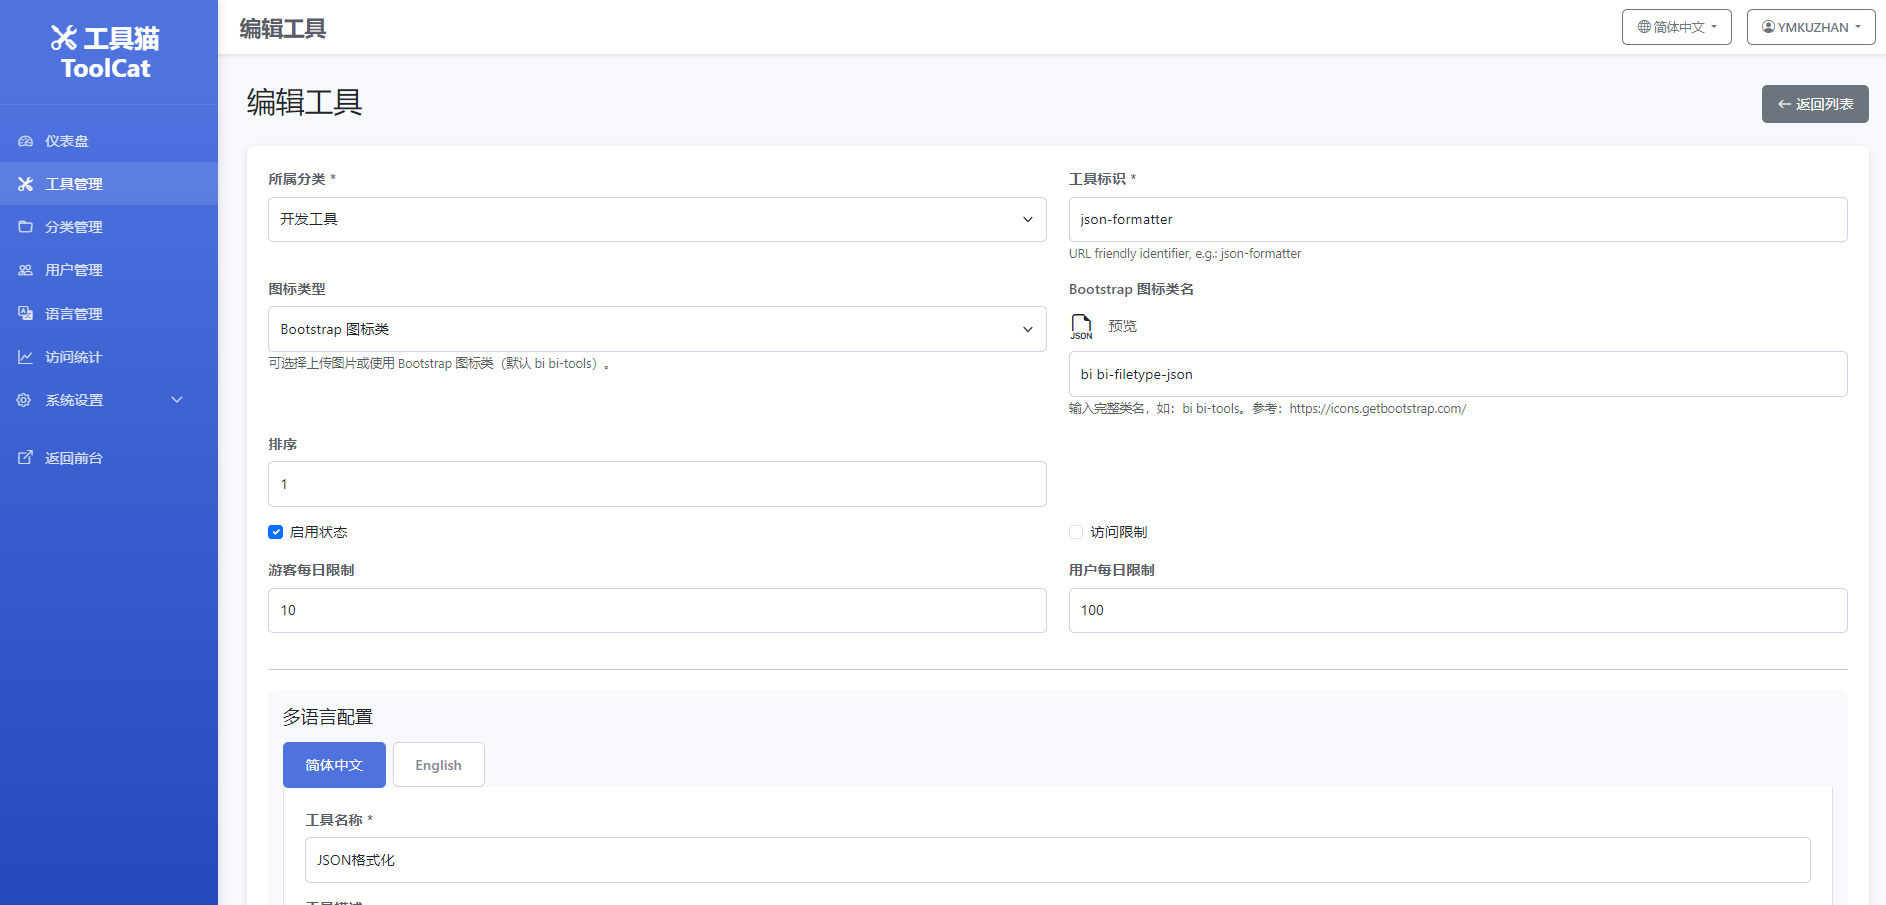
Task: Switch to the English language tab
Action: pyautogui.click(x=438, y=764)
